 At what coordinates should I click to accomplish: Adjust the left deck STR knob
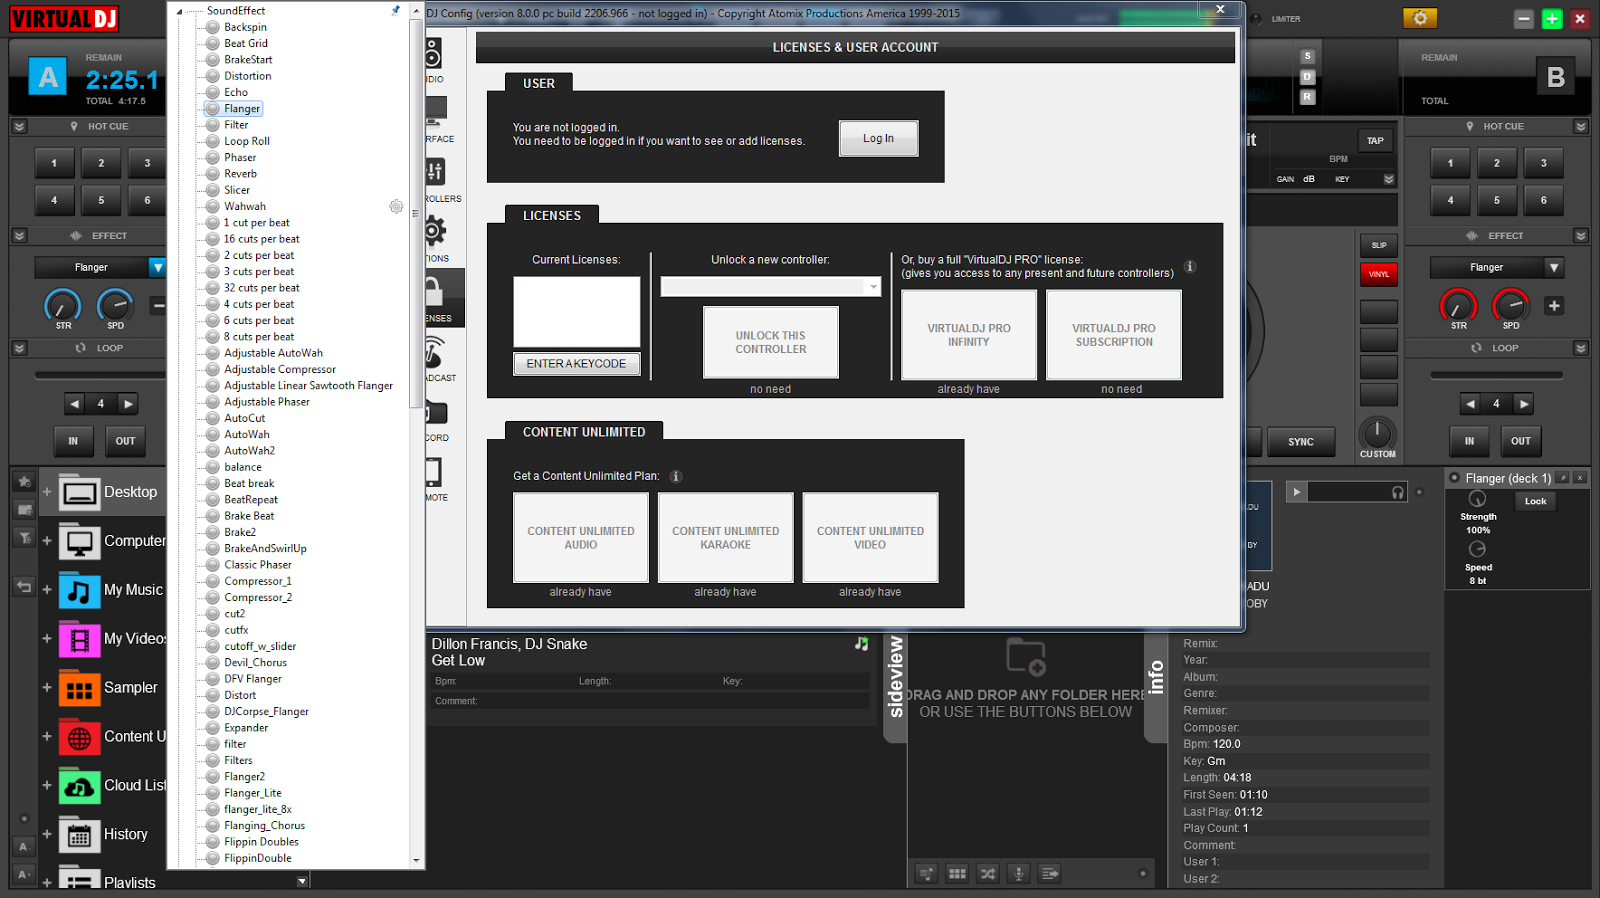[62, 306]
